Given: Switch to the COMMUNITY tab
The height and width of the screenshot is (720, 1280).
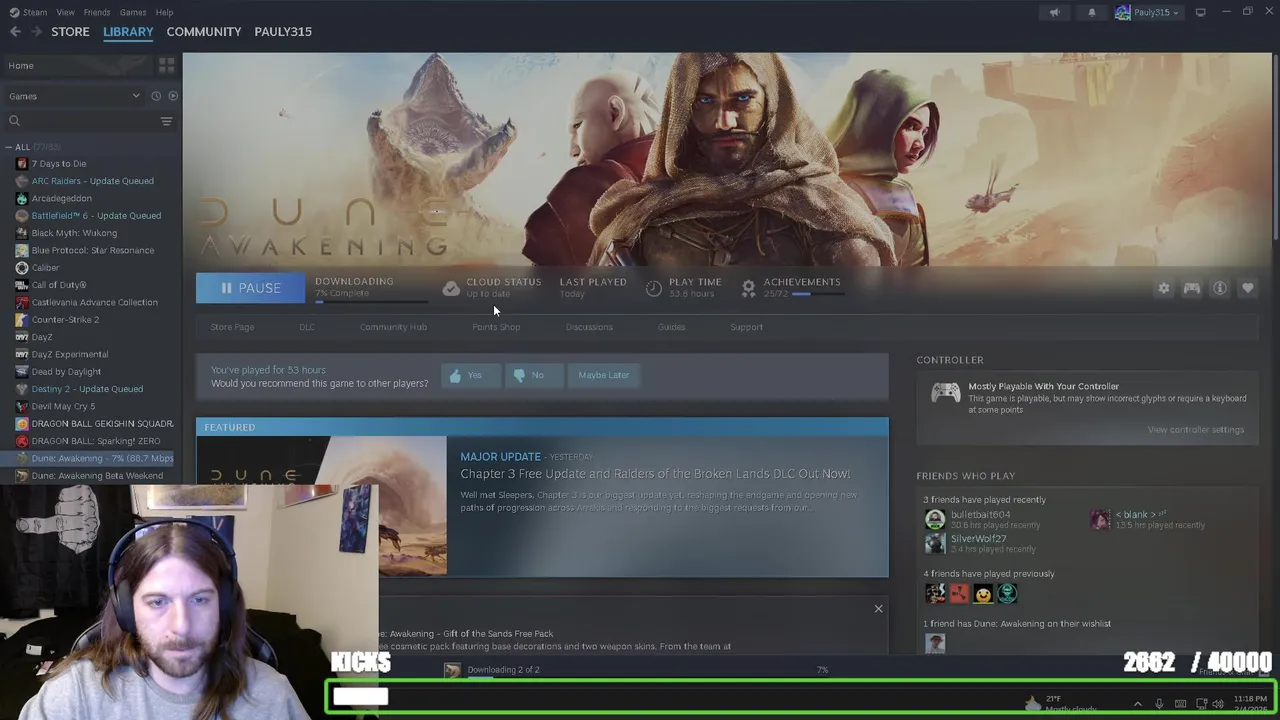Looking at the screenshot, I should 204,32.
